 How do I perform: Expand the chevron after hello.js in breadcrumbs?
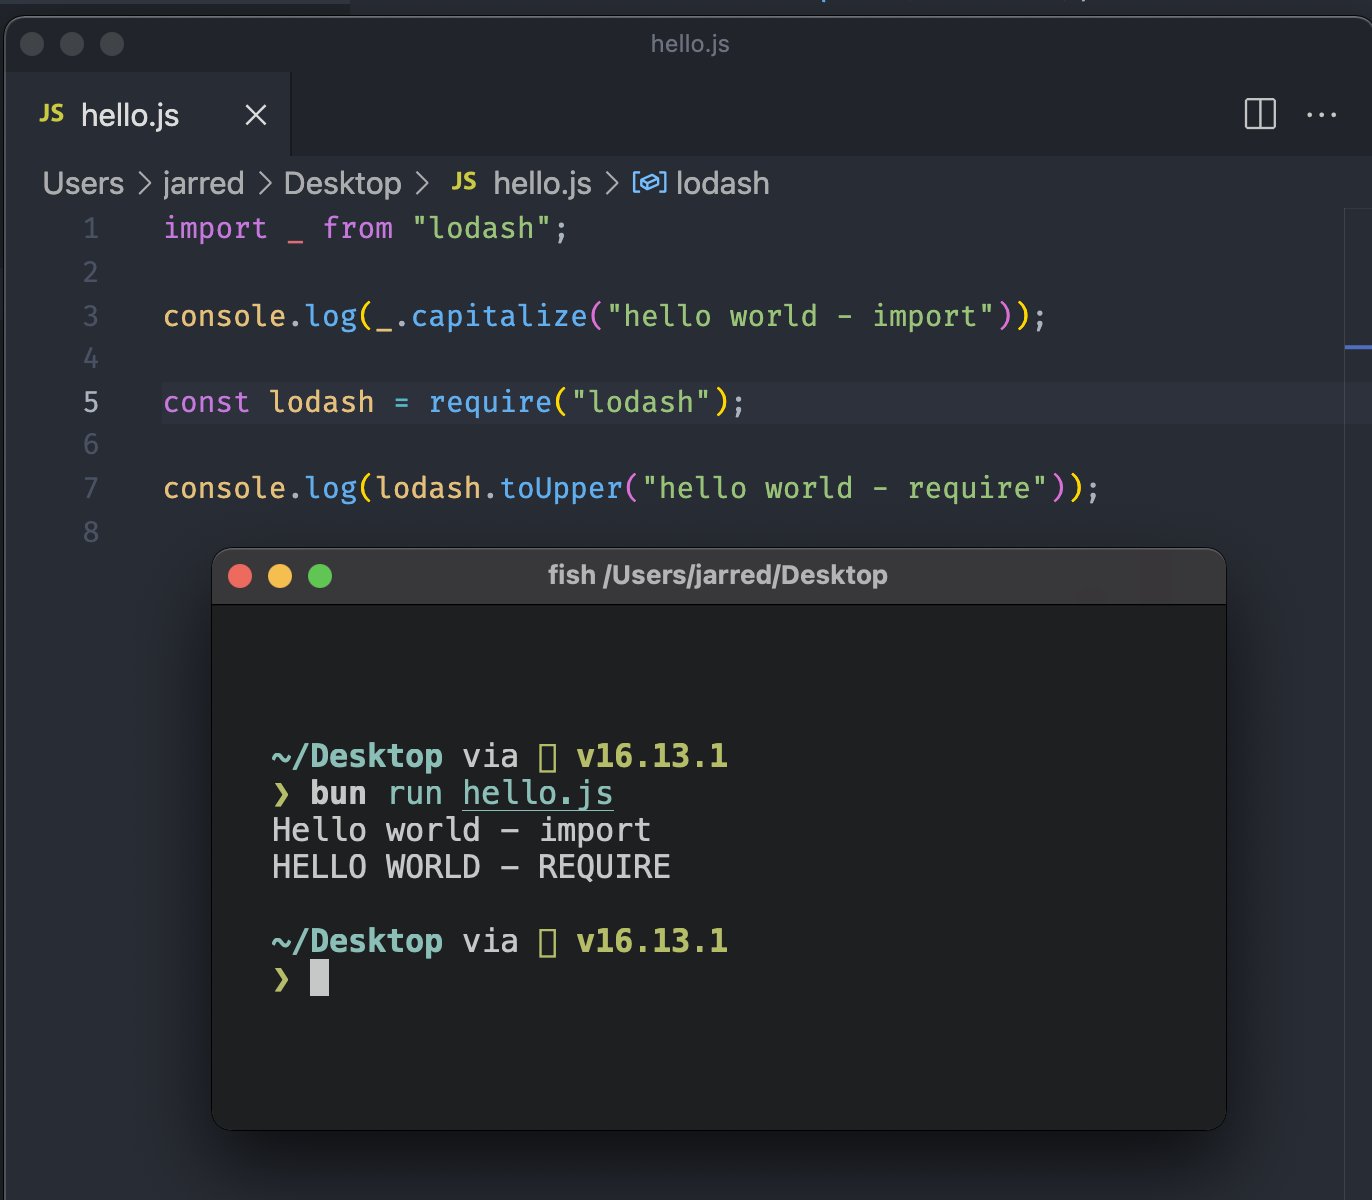[x=610, y=183]
